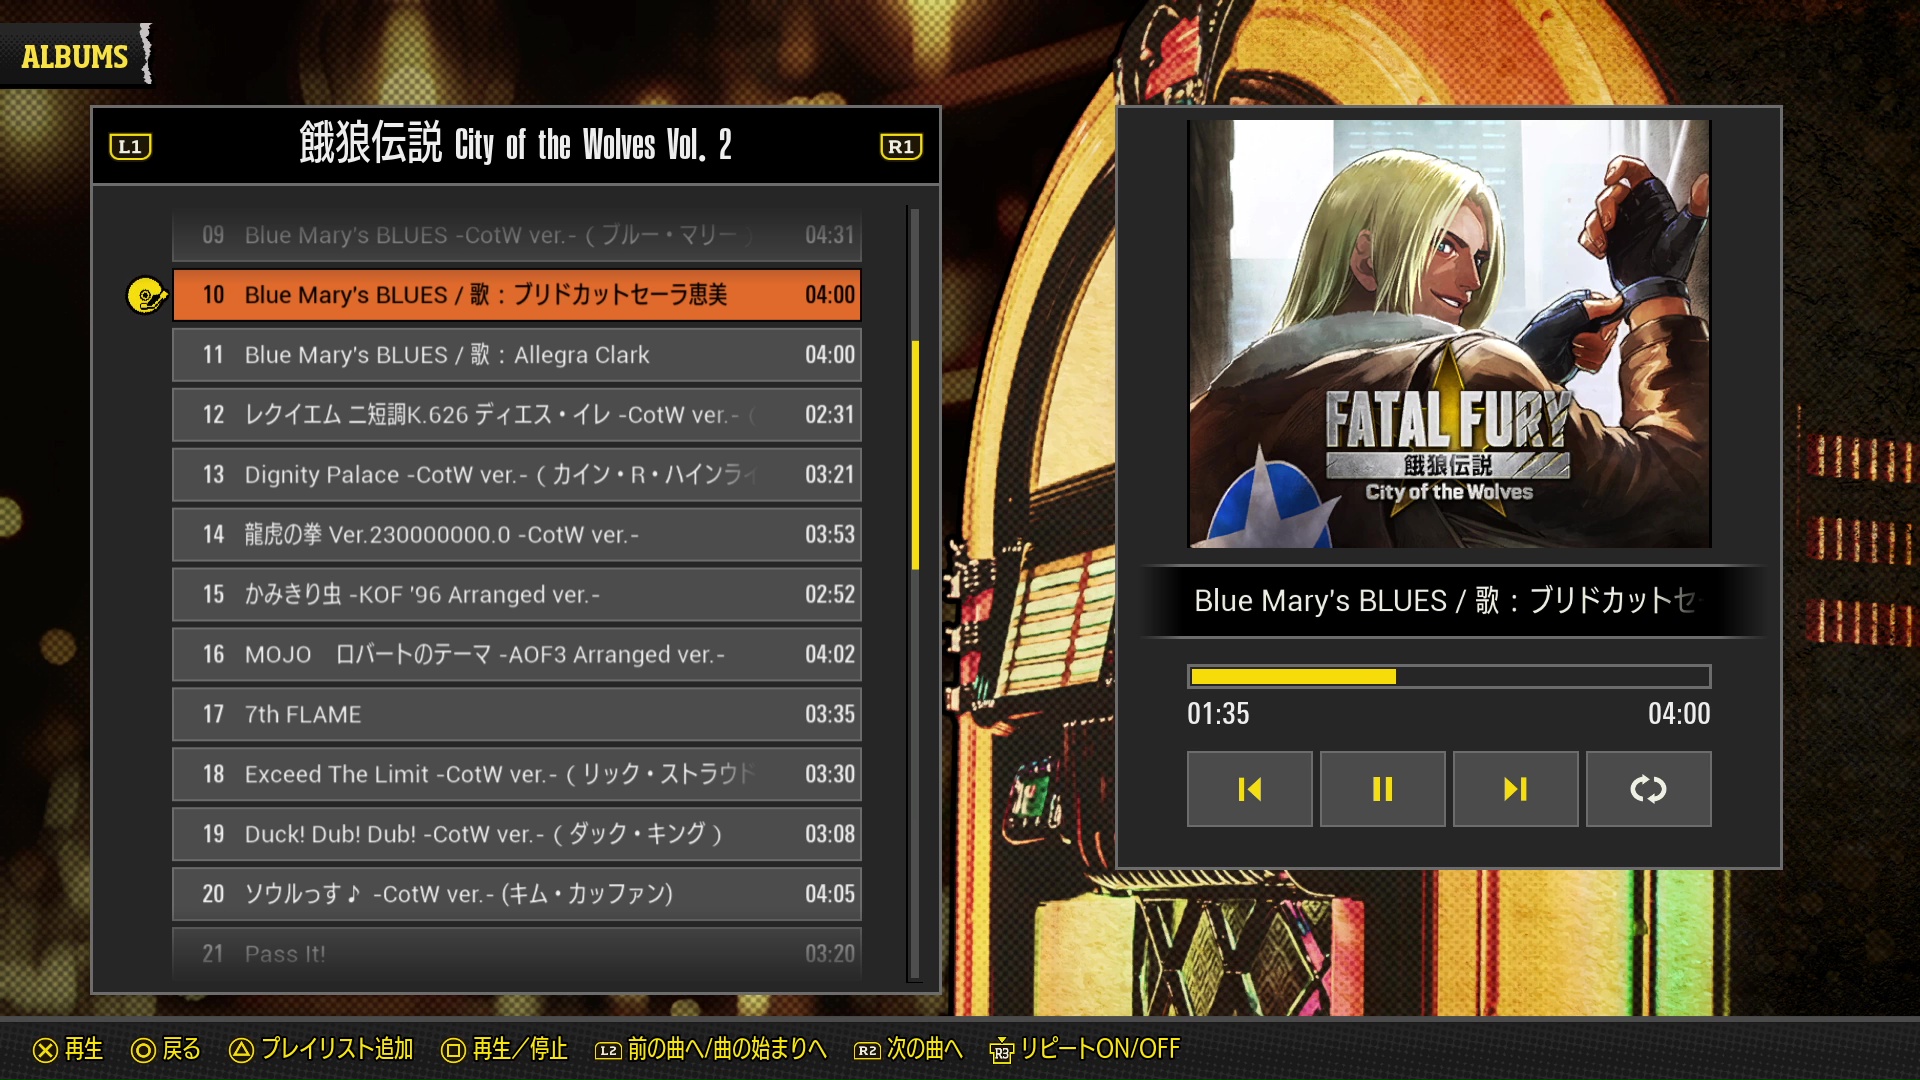The image size is (1920, 1080).
Task: Select track 21 Pass It!
Action: coord(517,953)
